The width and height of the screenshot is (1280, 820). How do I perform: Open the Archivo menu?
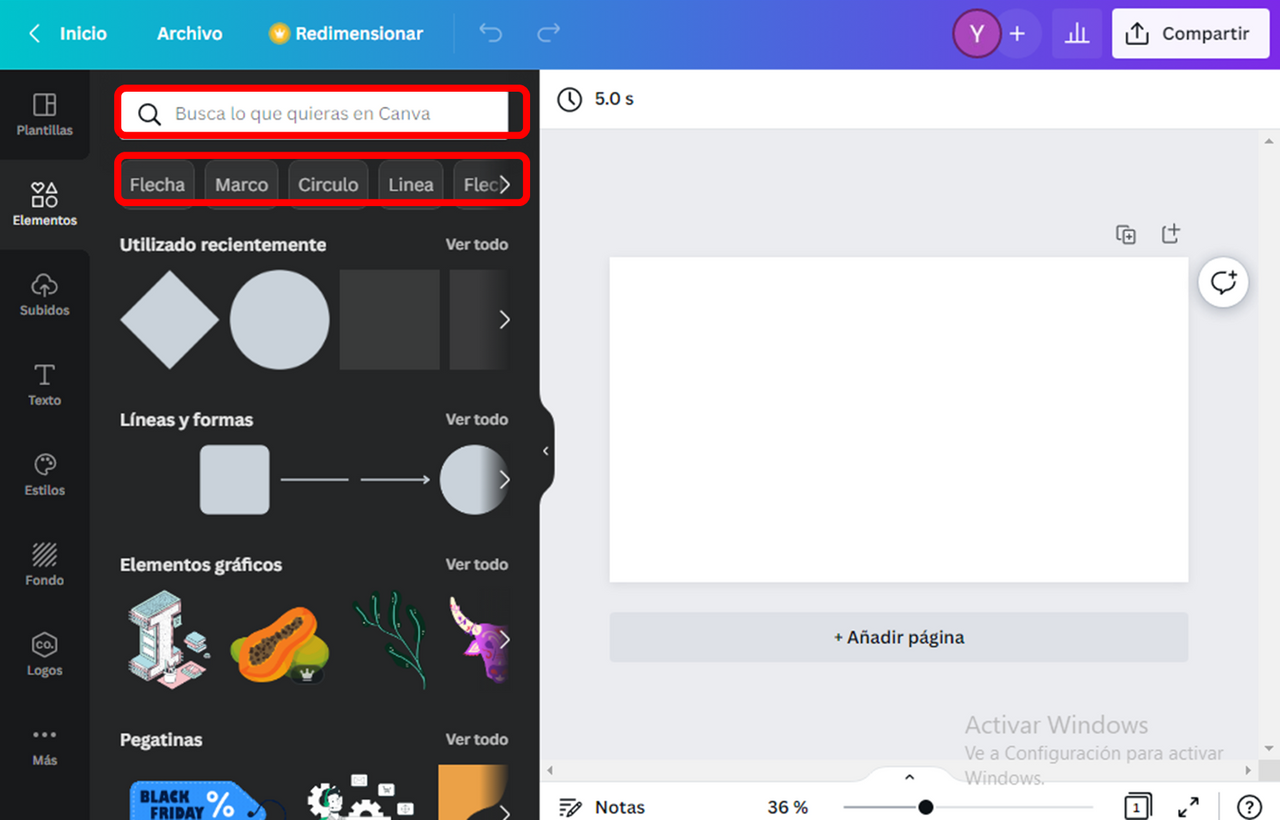pyautogui.click(x=189, y=34)
